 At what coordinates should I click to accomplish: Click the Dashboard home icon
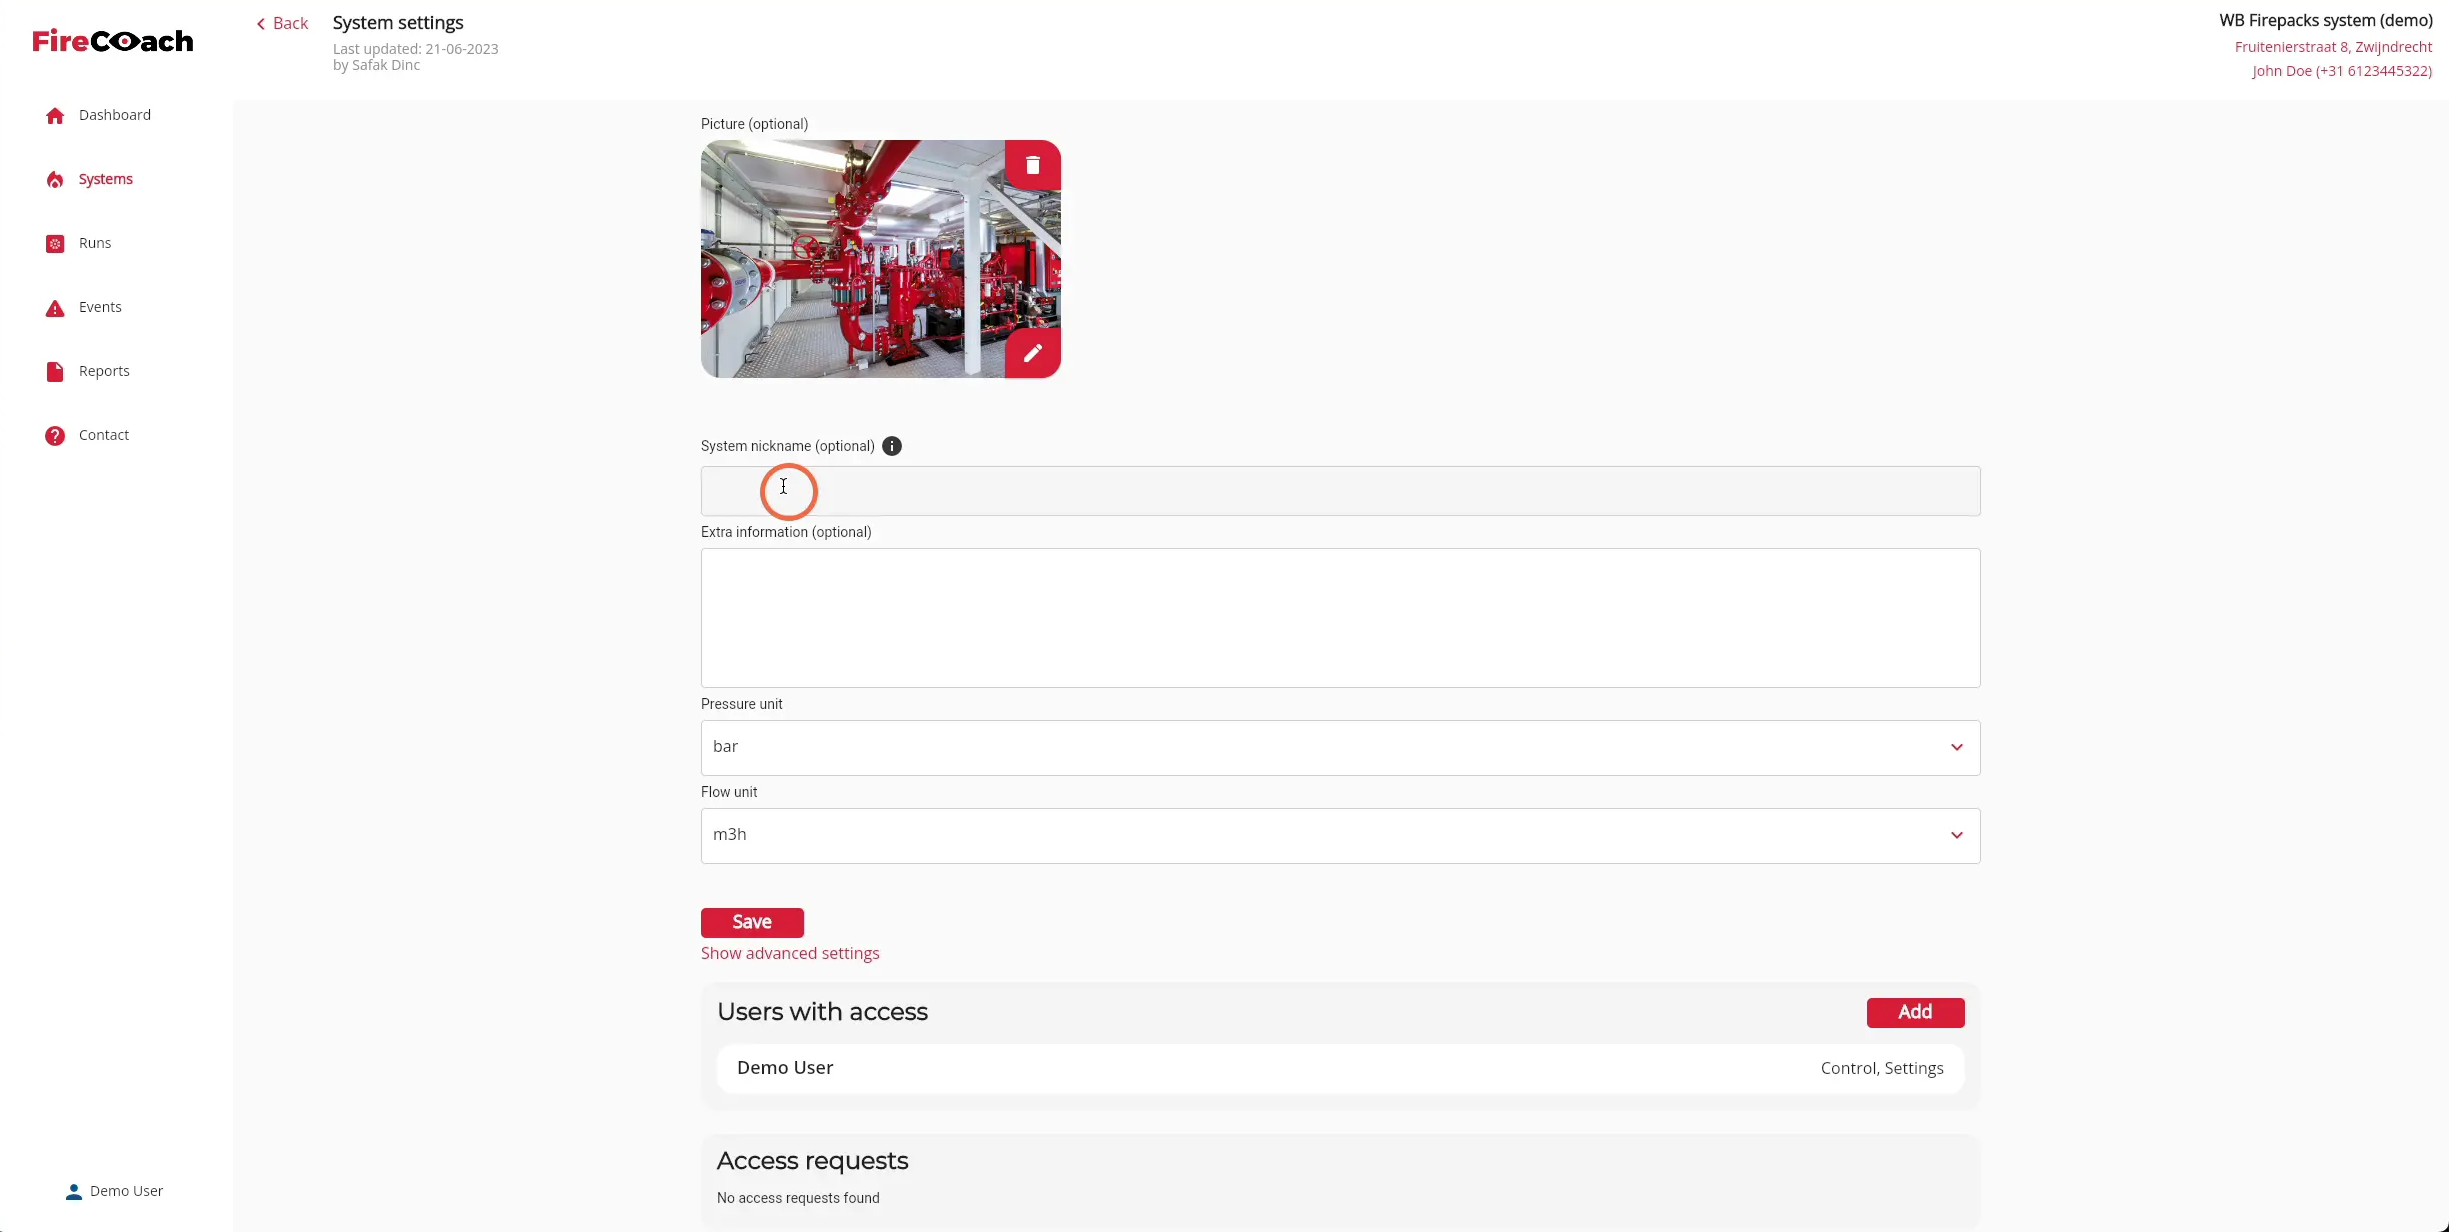(x=55, y=116)
